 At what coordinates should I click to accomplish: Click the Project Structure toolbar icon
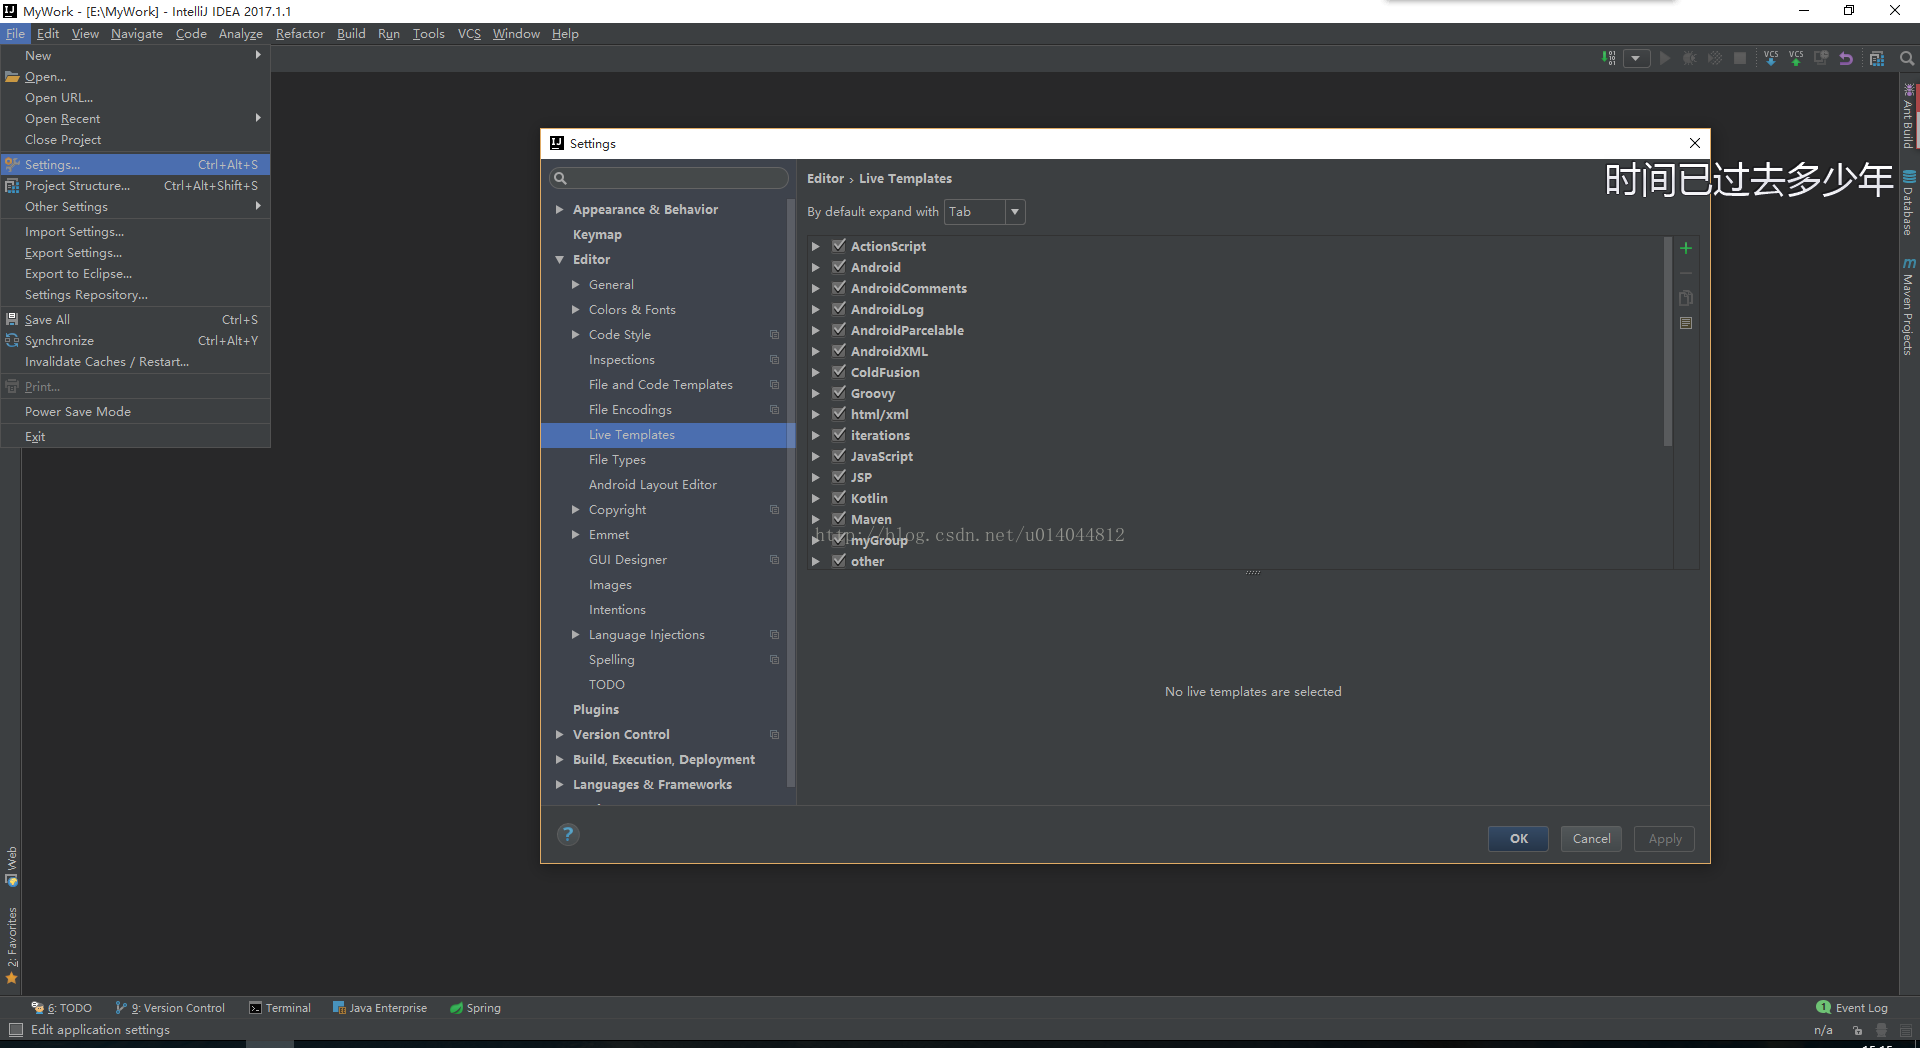(1877, 58)
